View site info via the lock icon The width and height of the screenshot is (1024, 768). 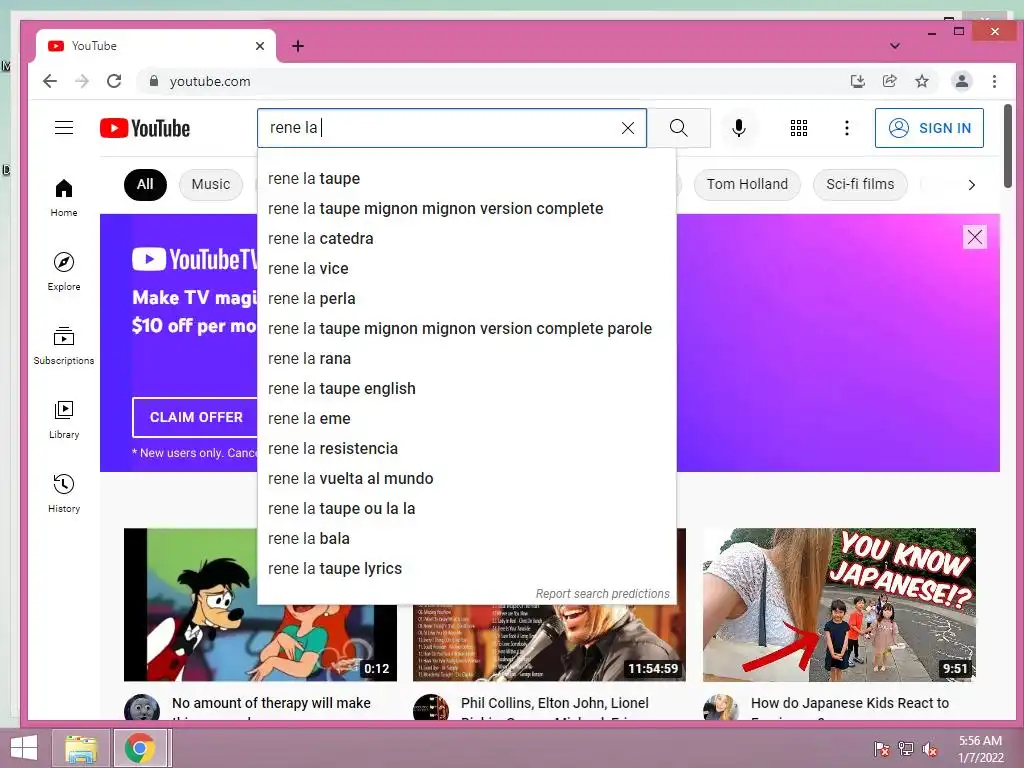[153, 81]
